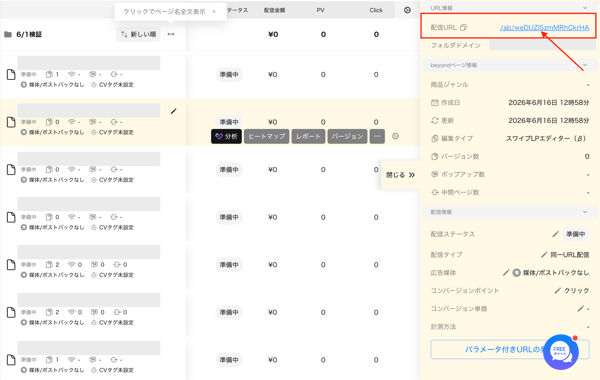Open ヒートマップ for the highlighted page
600x380 pixels.
point(267,136)
